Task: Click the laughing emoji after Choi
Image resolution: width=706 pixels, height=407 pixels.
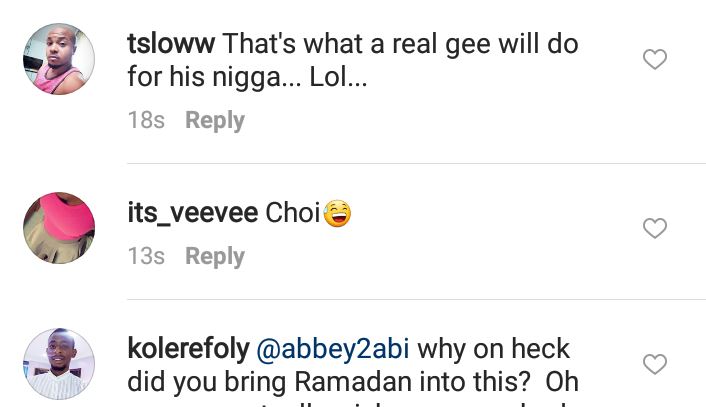Action: 338,213
